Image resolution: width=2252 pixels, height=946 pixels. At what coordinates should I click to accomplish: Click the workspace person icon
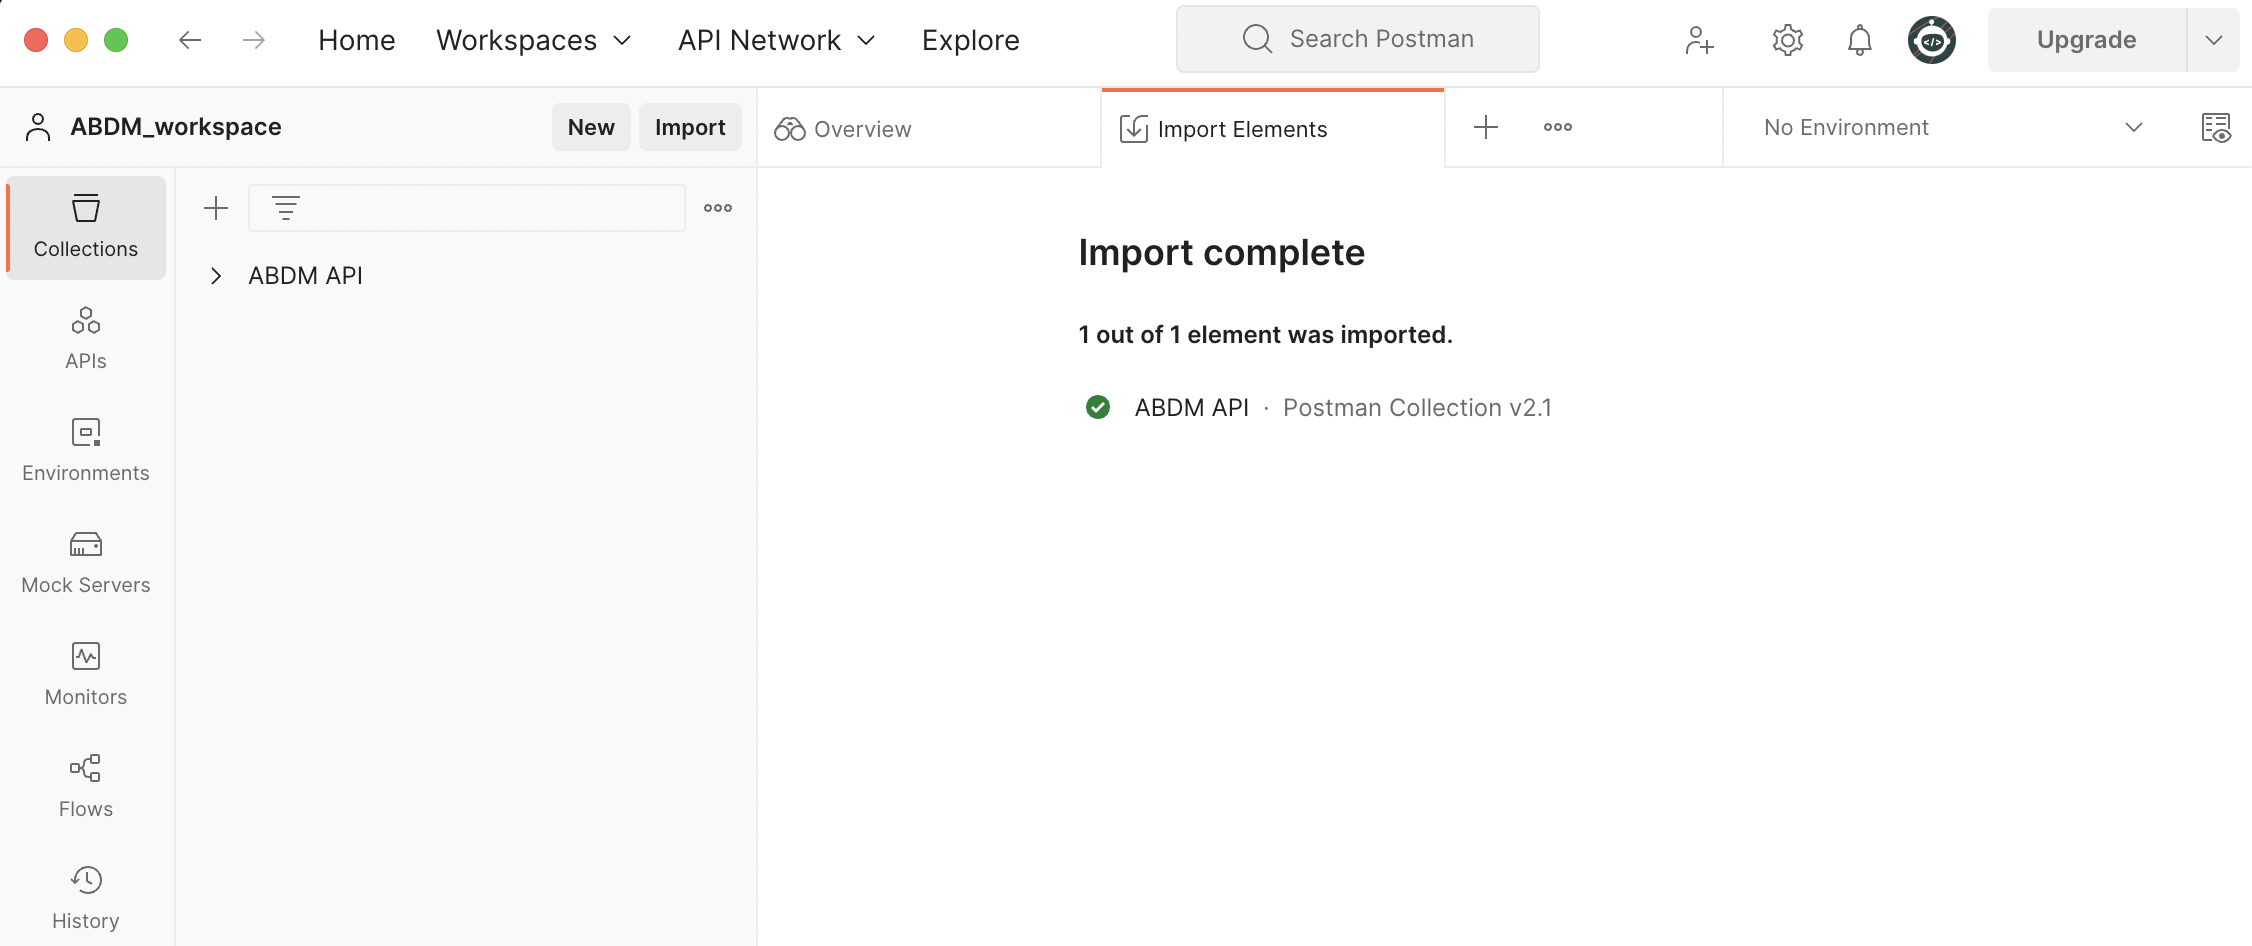pyautogui.click(x=38, y=127)
